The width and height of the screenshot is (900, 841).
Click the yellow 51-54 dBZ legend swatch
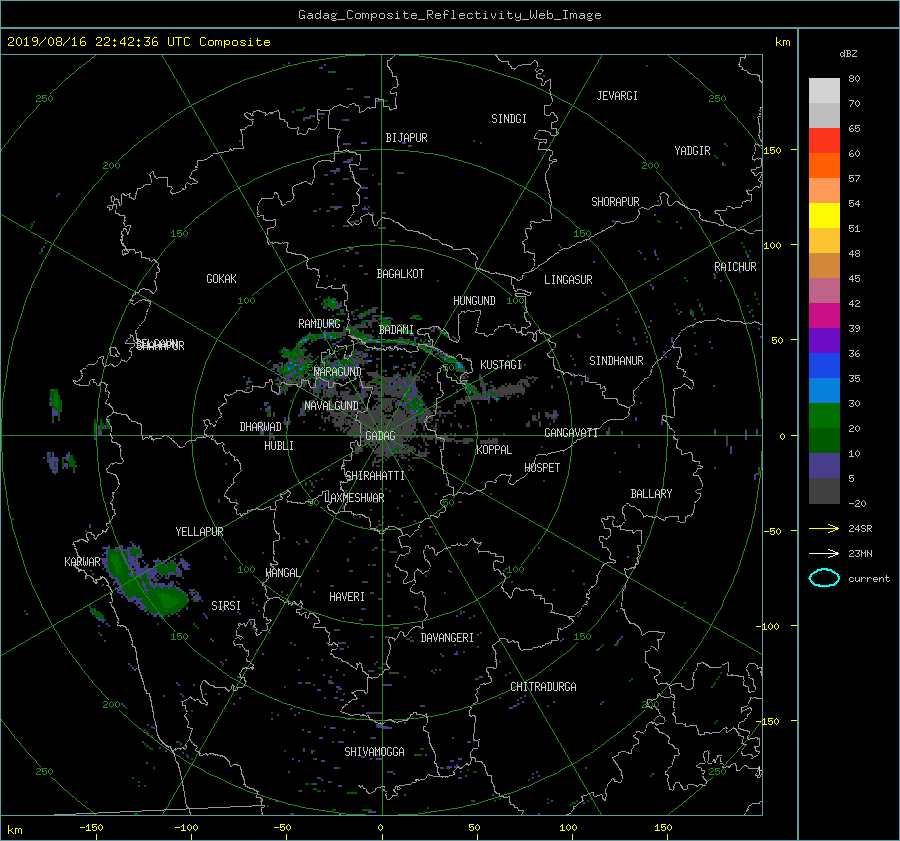824,216
